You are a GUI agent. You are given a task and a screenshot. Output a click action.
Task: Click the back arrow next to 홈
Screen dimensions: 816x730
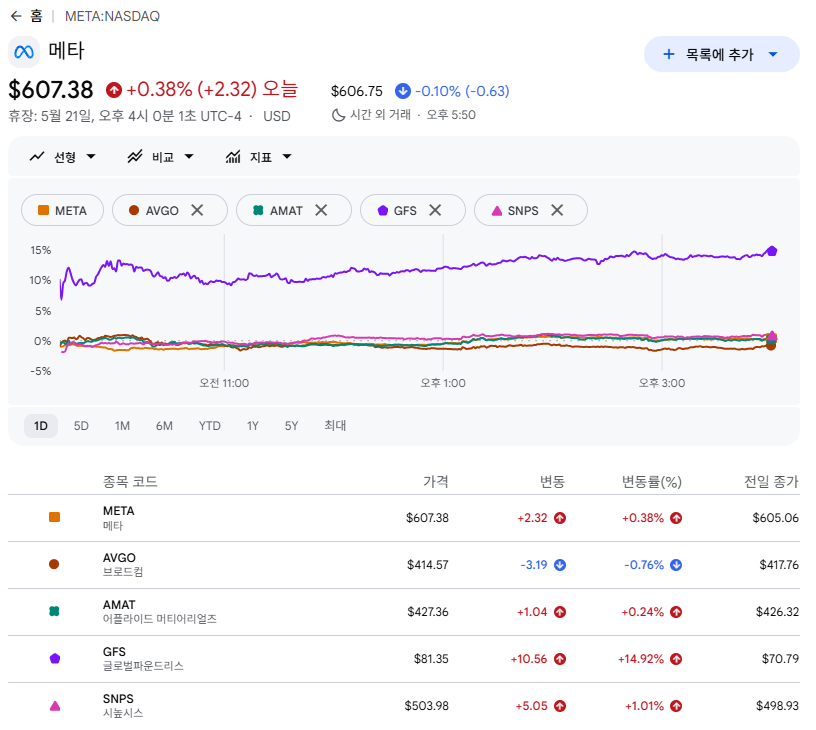pos(16,16)
